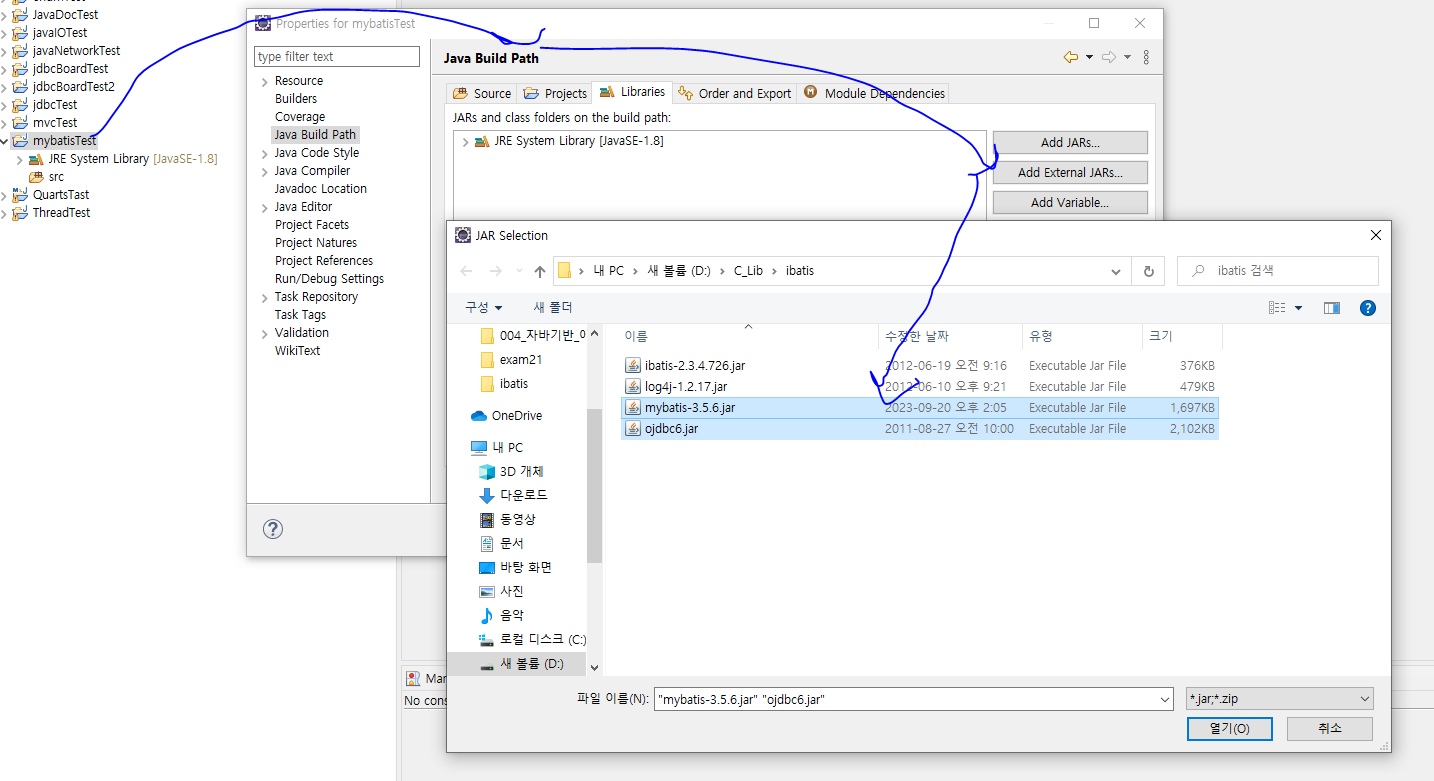The height and width of the screenshot is (781, 1434).
Task: Go up one folder level with up arrow
Action: (x=540, y=271)
